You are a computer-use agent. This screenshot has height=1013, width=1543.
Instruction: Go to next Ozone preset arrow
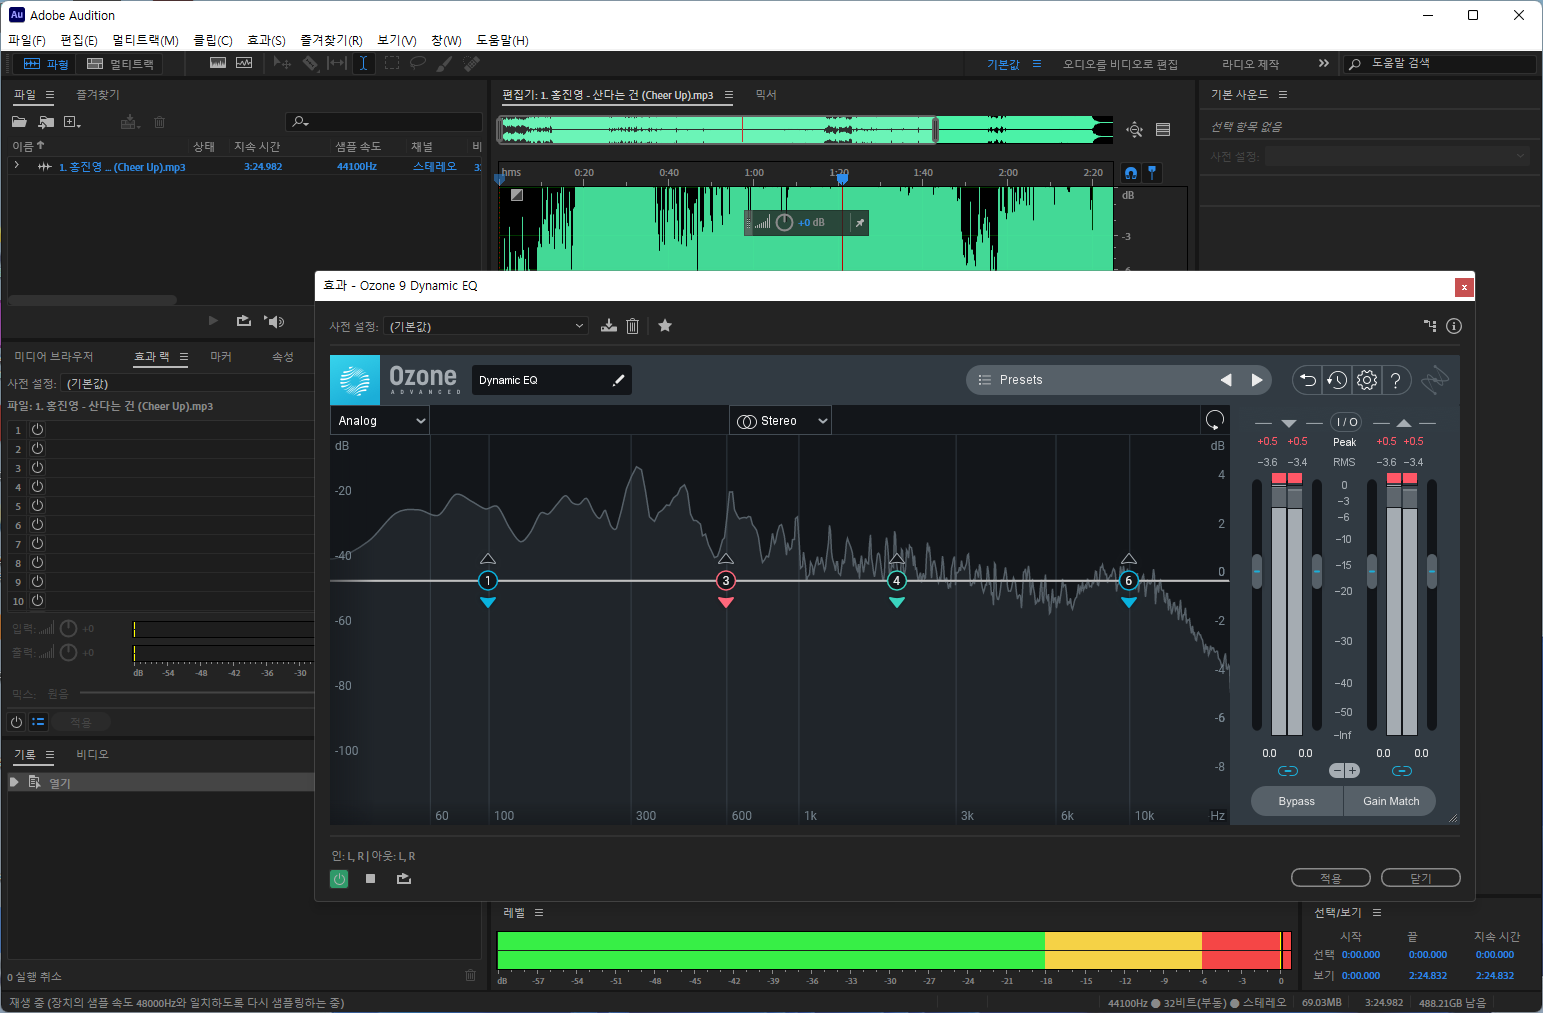coord(1257,380)
